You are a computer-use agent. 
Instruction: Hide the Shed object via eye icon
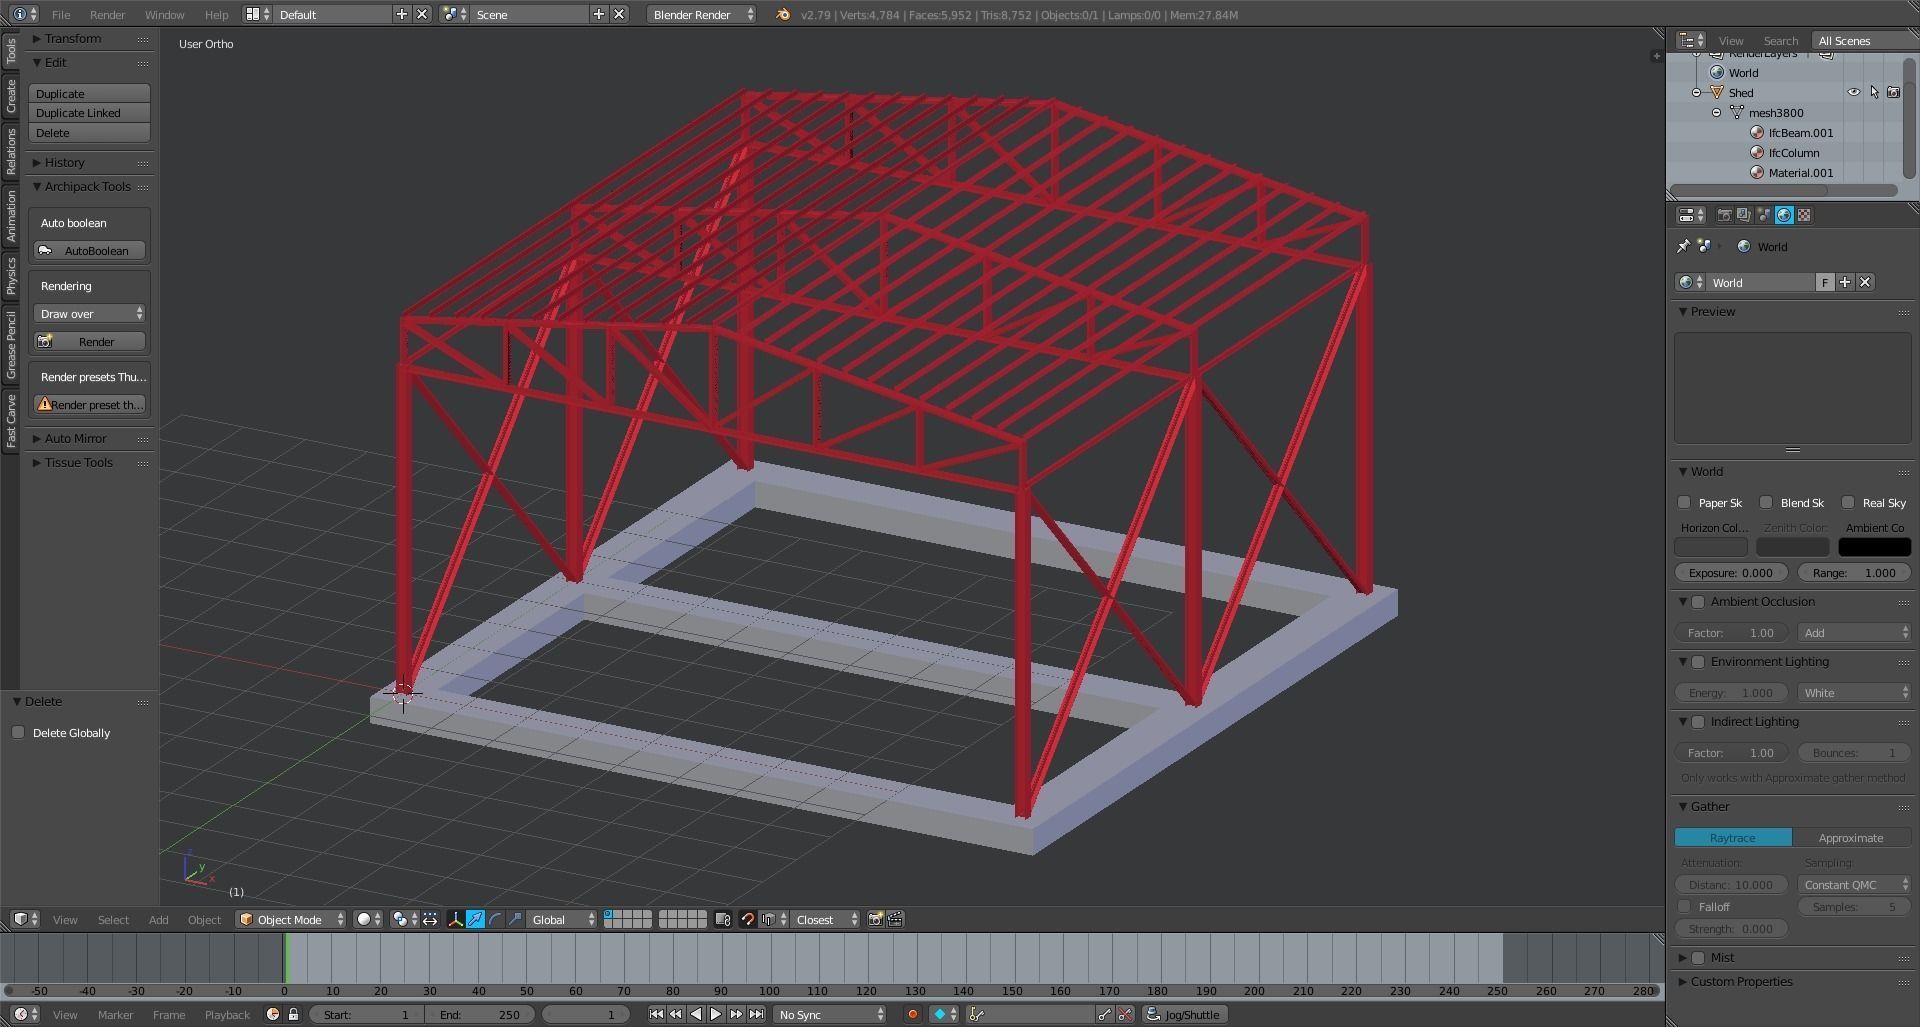tap(1853, 92)
